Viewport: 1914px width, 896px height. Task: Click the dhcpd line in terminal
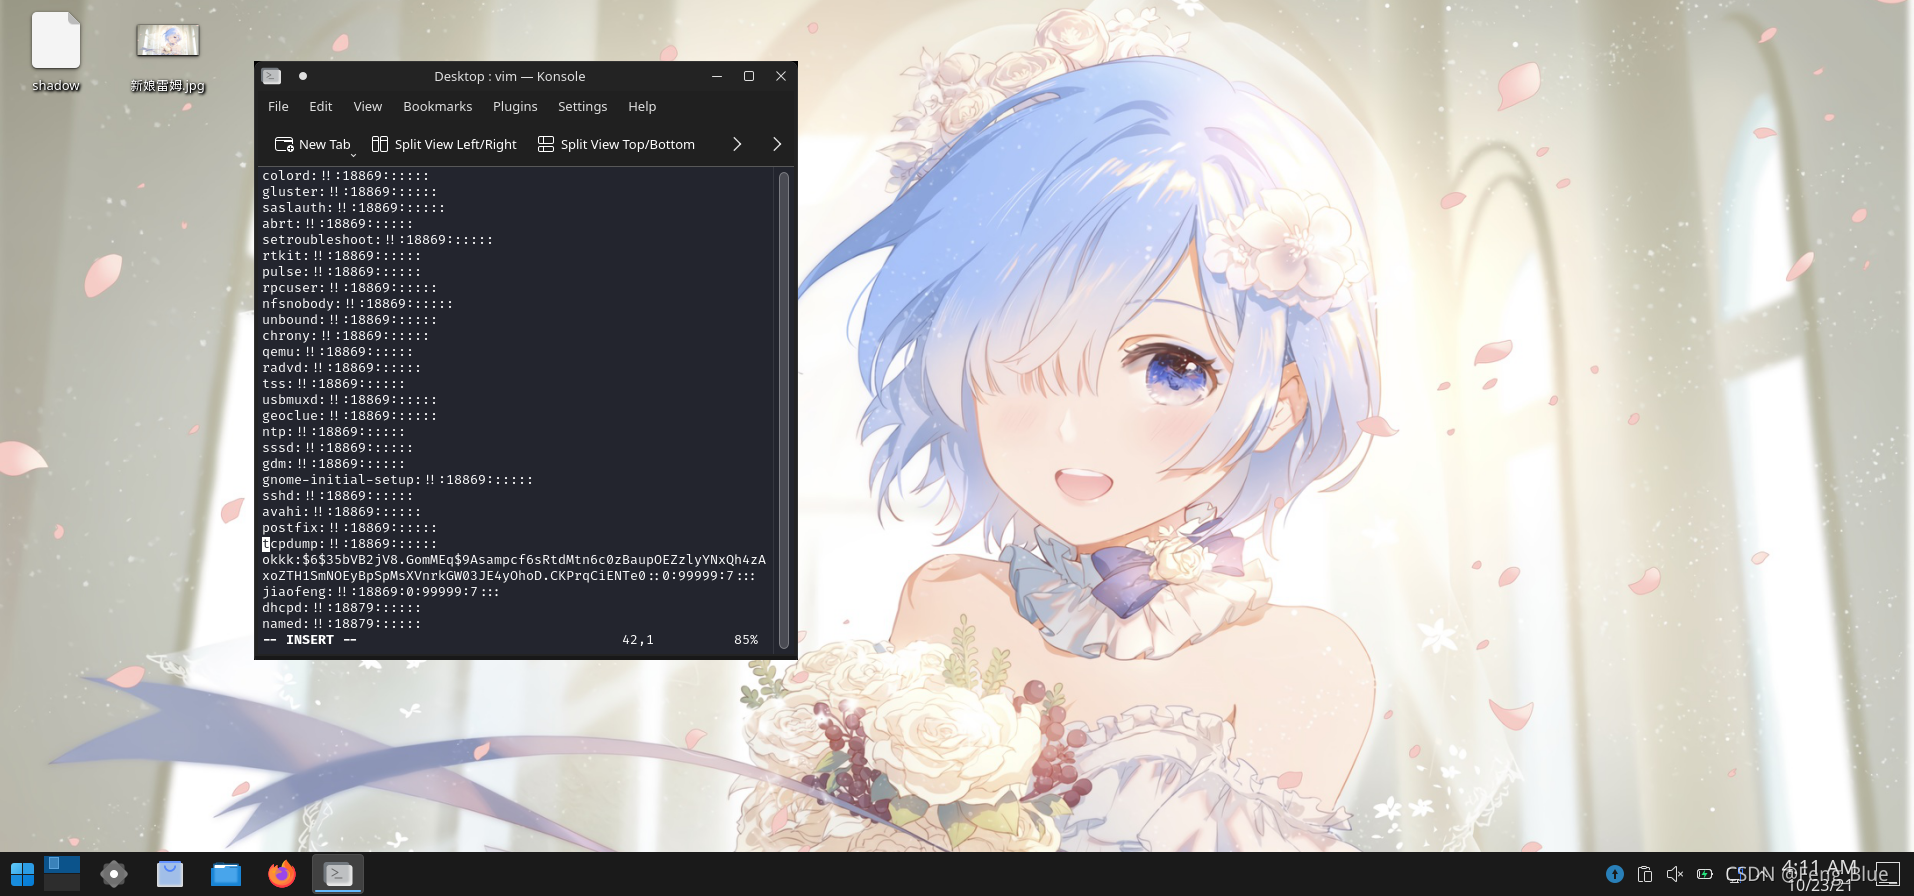[x=341, y=608]
